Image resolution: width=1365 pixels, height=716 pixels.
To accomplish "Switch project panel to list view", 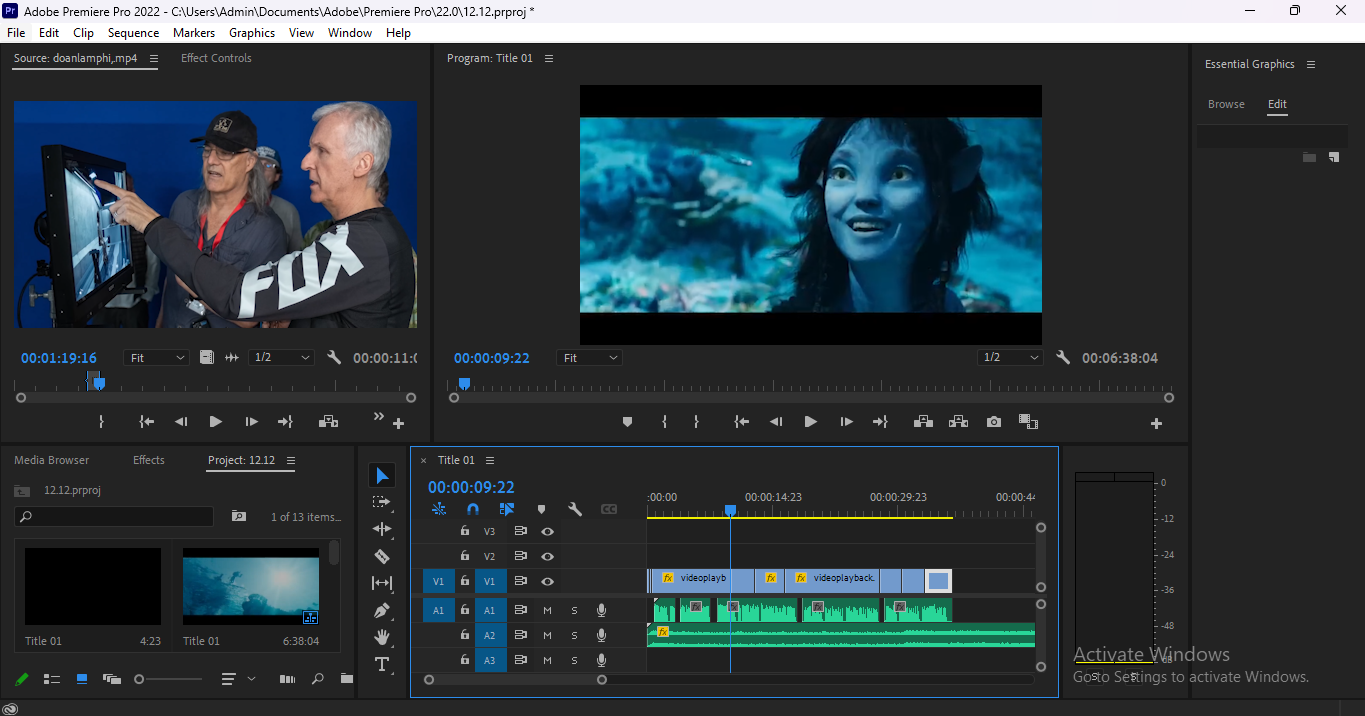I will click(x=52, y=679).
